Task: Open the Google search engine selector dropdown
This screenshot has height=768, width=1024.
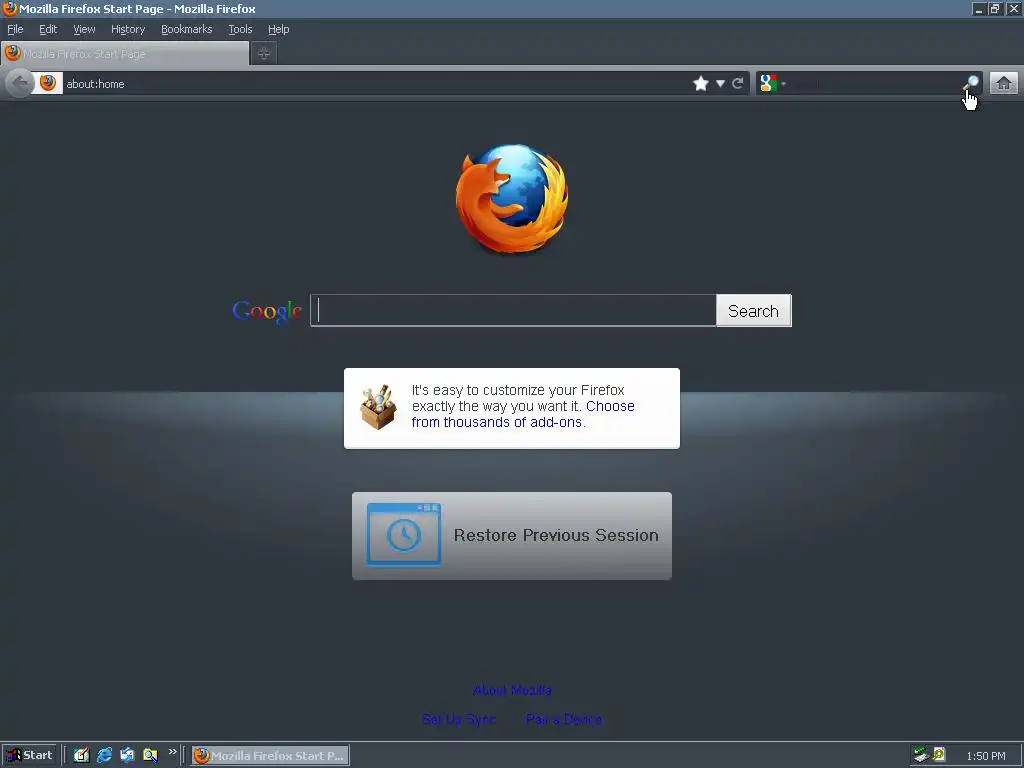Action: (x=773, y=83)
